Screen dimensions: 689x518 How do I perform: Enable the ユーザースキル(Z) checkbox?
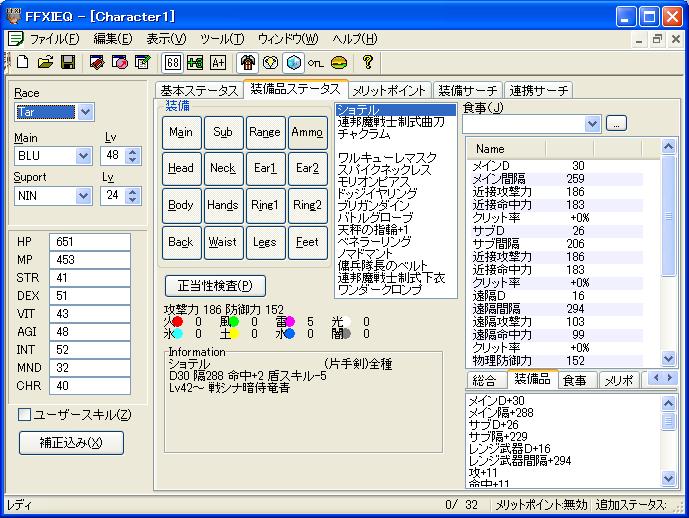click(x=25, y=414)
